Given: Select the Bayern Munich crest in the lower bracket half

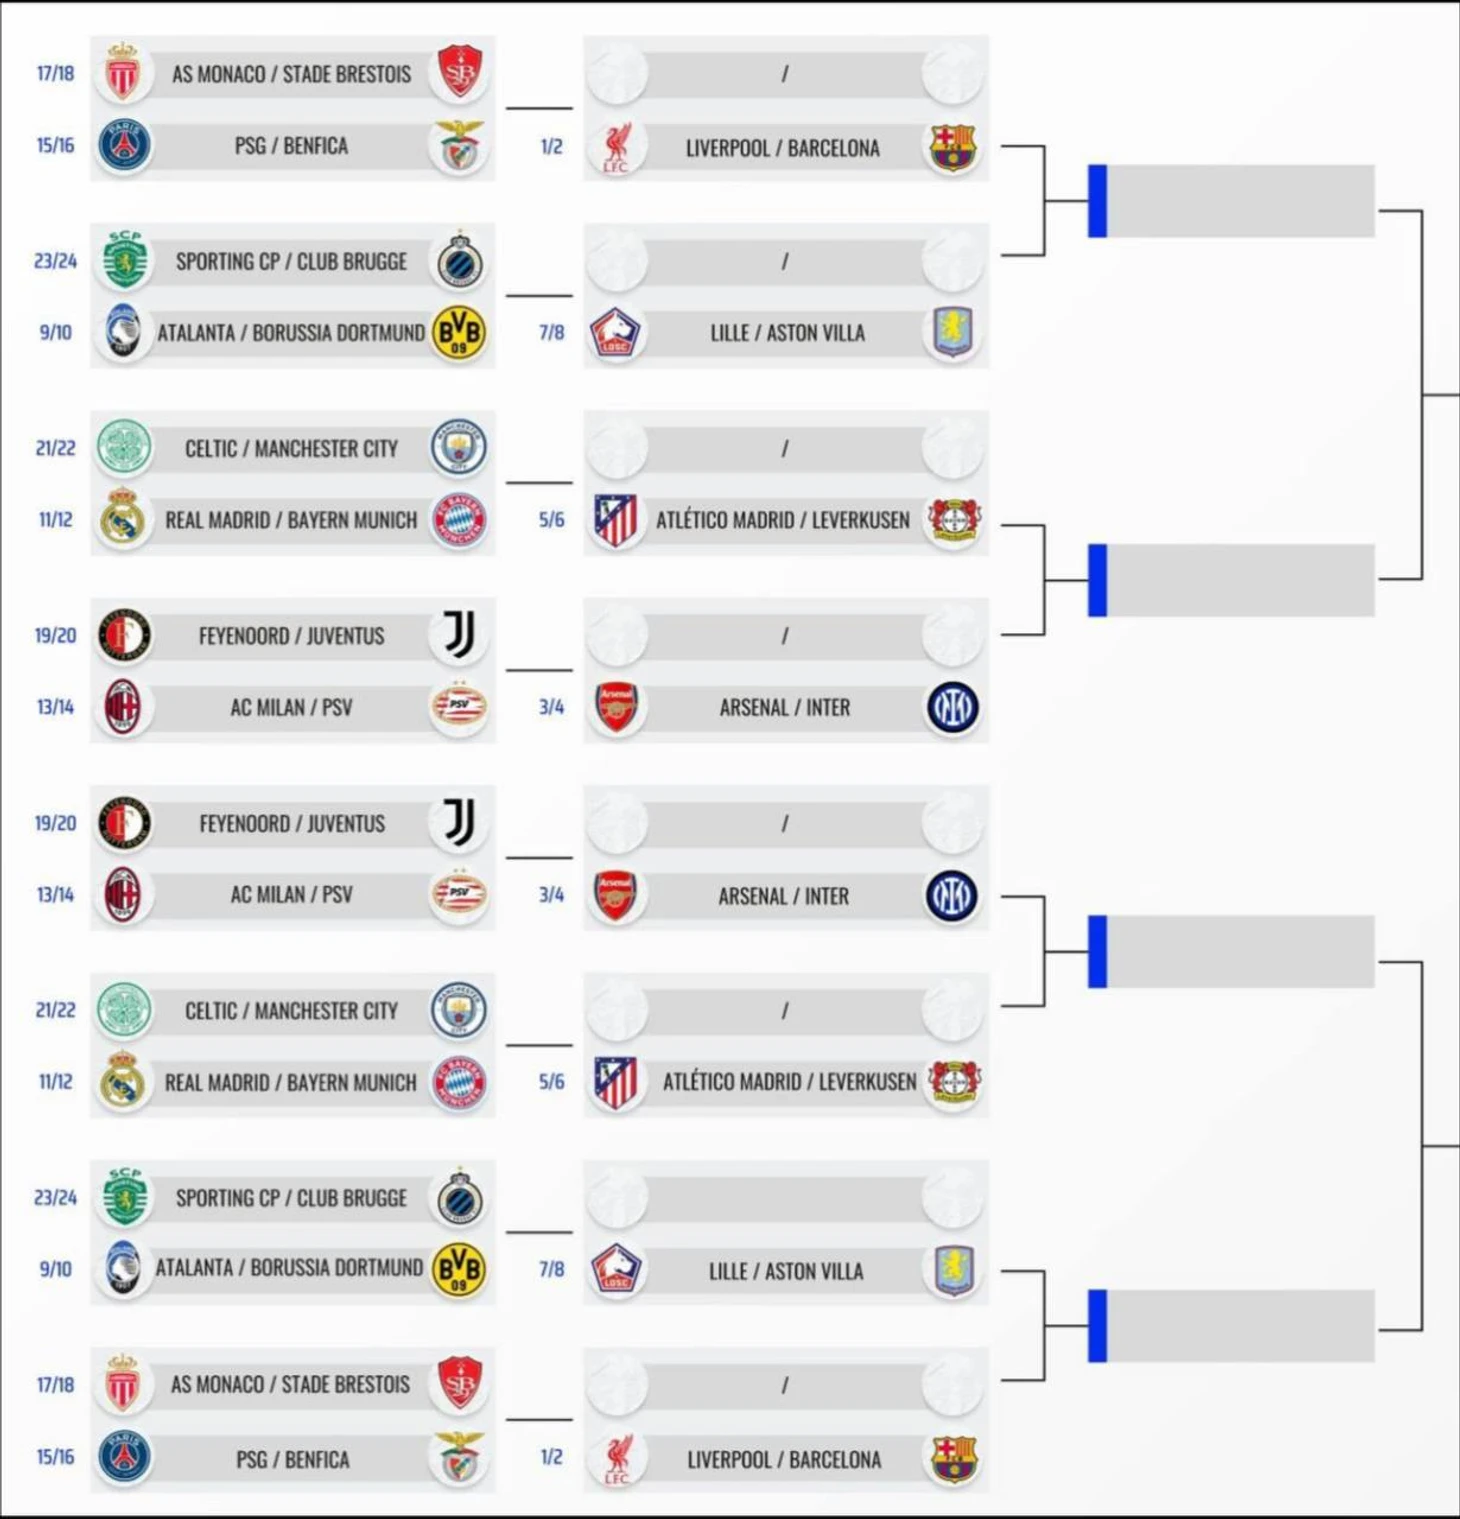Looking at the screenshot, I should click(x=459, y=1082).
